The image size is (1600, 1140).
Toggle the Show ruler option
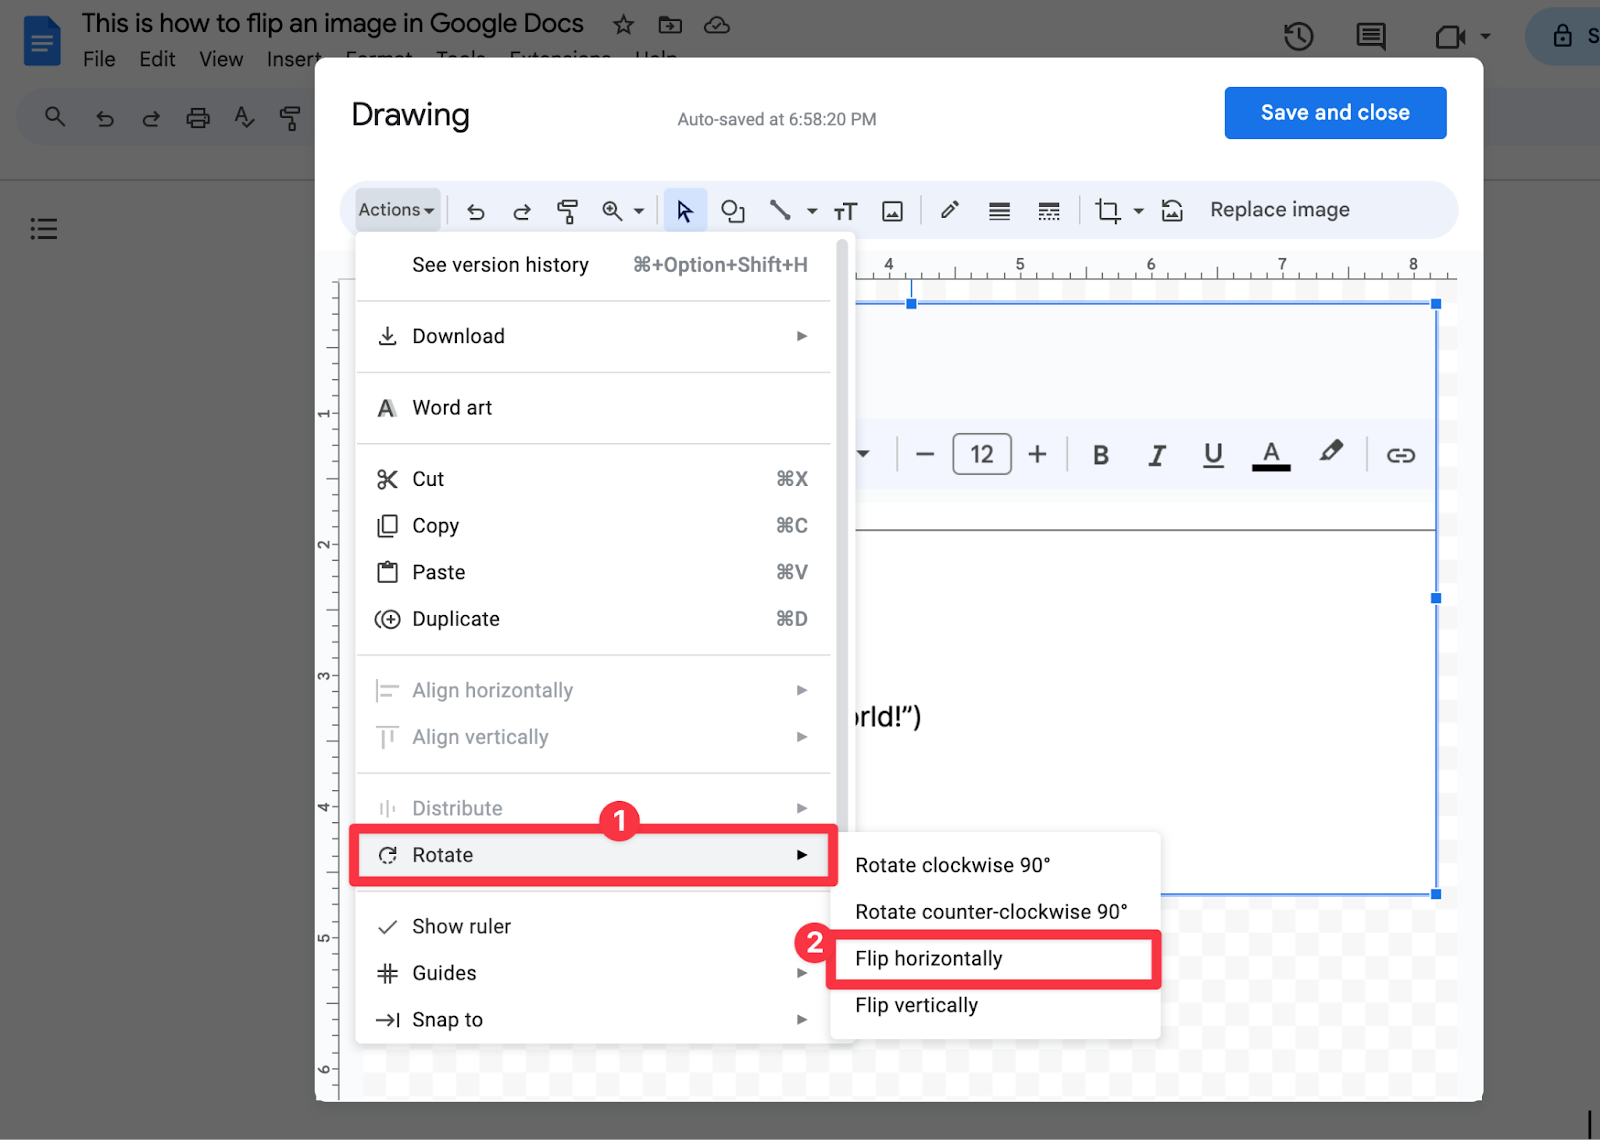point(594,926)
